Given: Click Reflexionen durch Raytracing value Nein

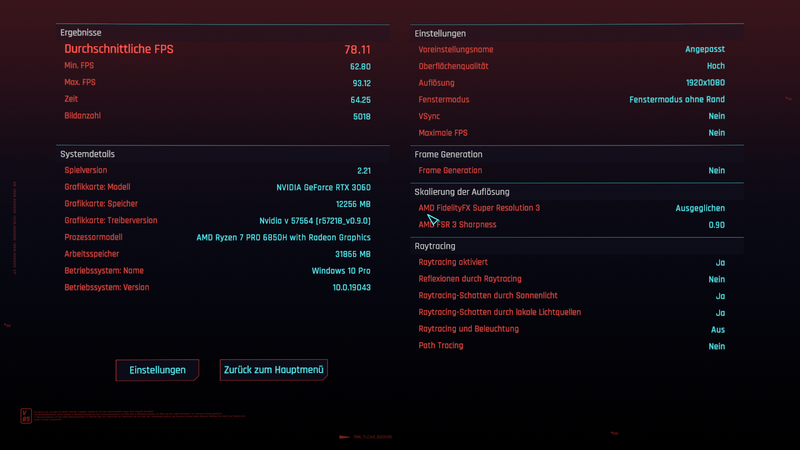Looking at the screenshot, I should 716,280.
